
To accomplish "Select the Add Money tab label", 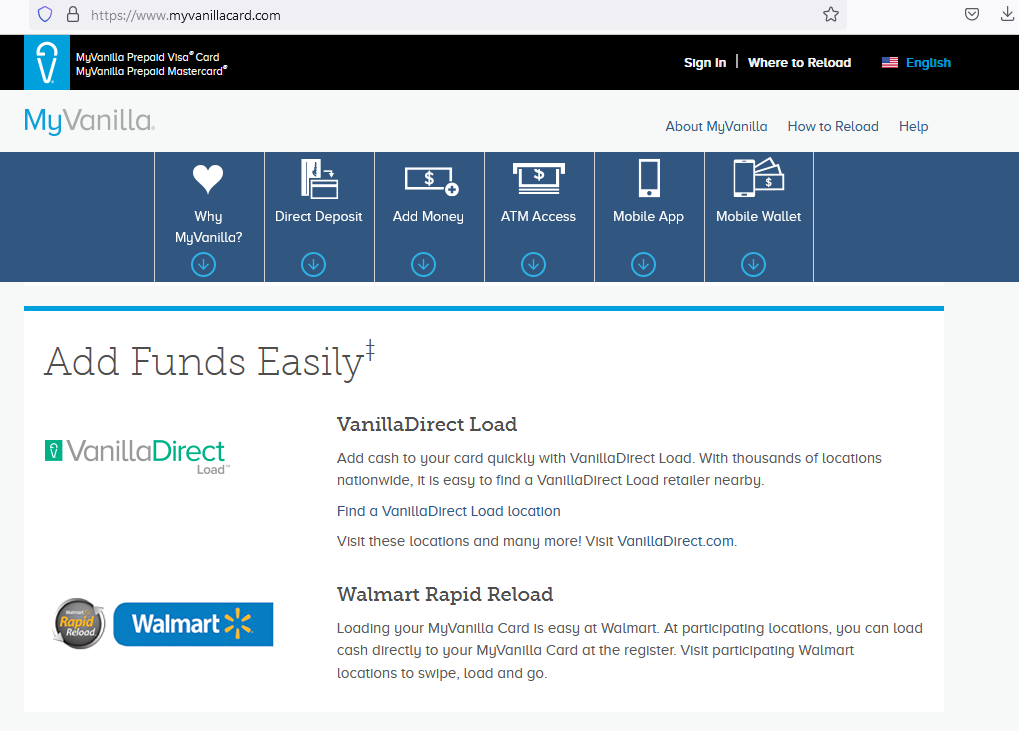I will [428, 216].
